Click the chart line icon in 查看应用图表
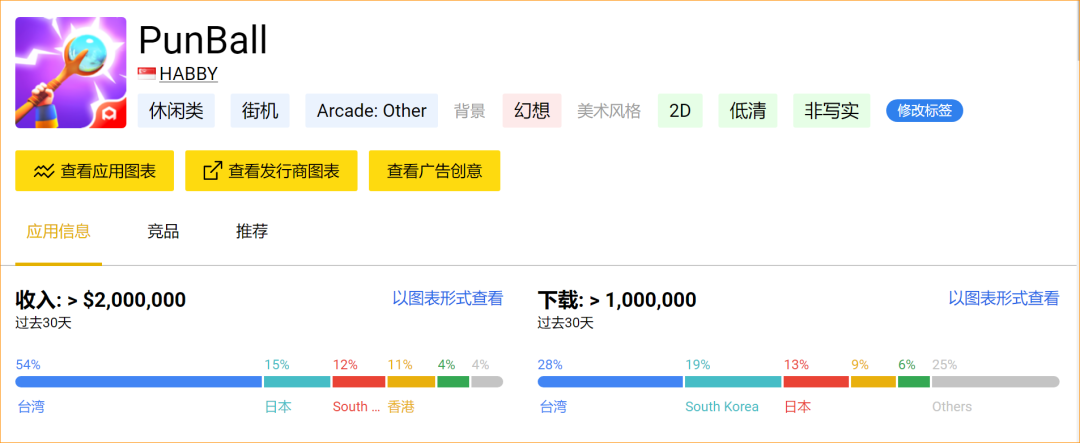Viewport: 1080px width, 443px height. click(x=43, y=171)
